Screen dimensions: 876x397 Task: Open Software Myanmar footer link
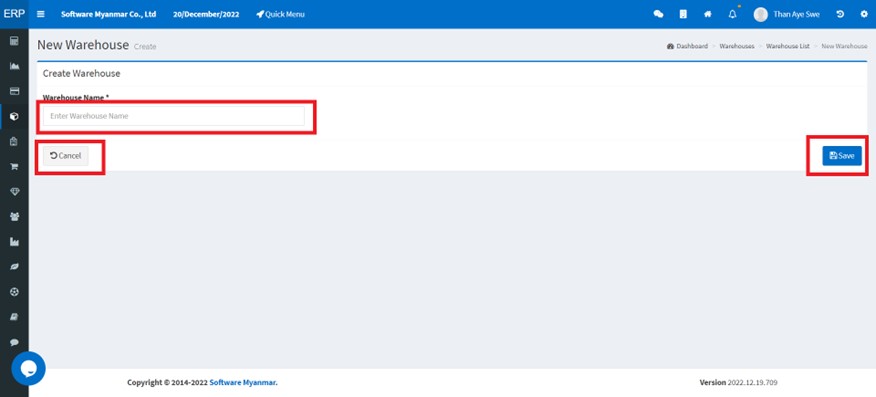244,382
